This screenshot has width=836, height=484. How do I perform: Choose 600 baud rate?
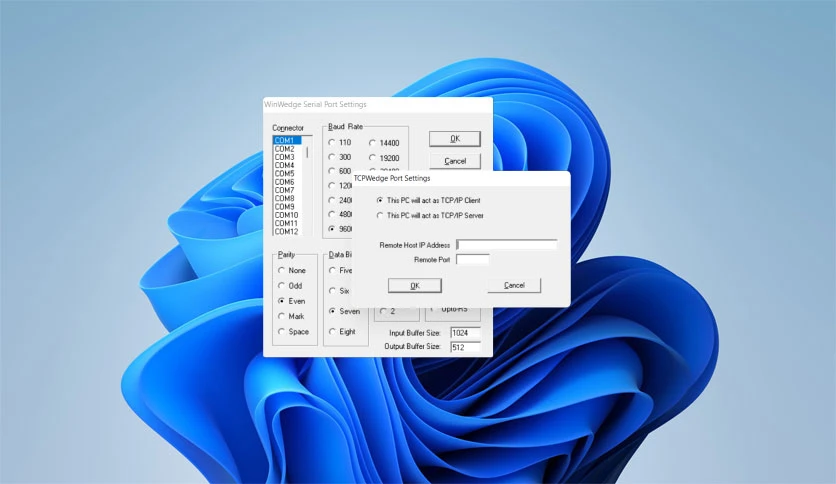pyautogui.click(x=332, y=171)
